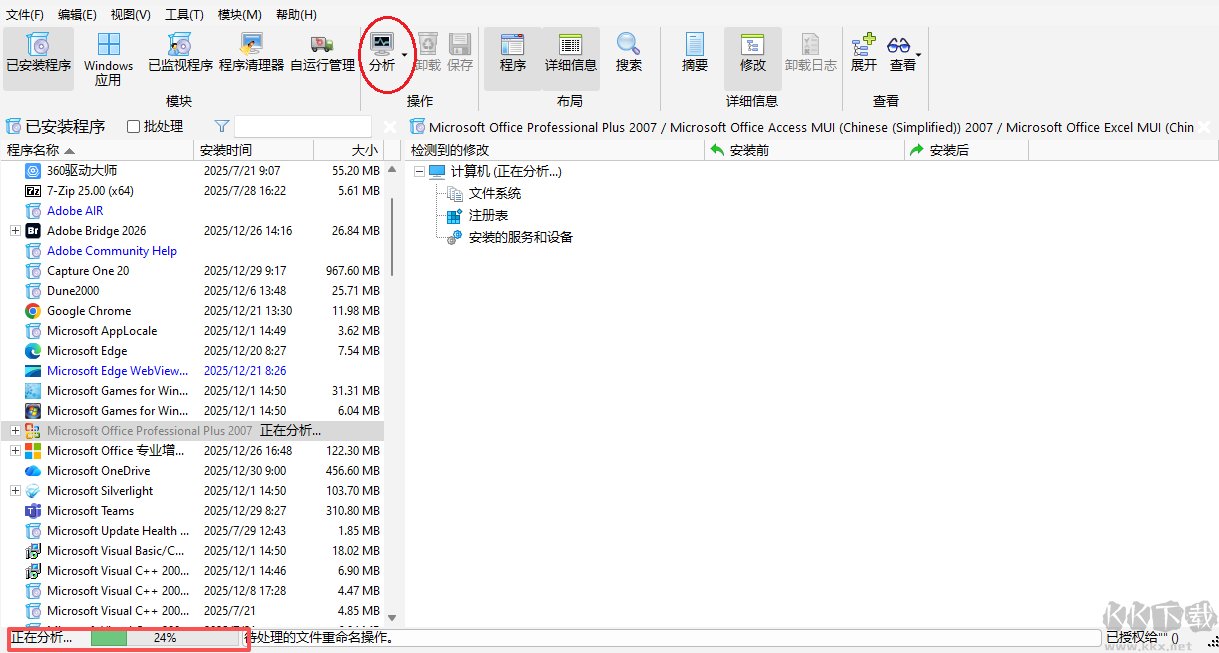Image resolution: width=1219 pixels, height=653 pixels.
Task: Select Microsoft Teams entry
Action: coord(192,511)
